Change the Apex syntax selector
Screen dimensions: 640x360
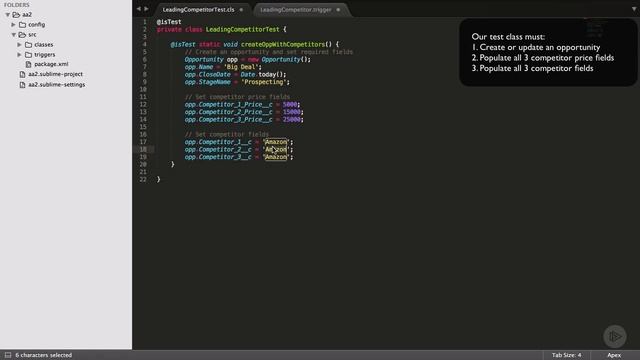pos(614,355)
